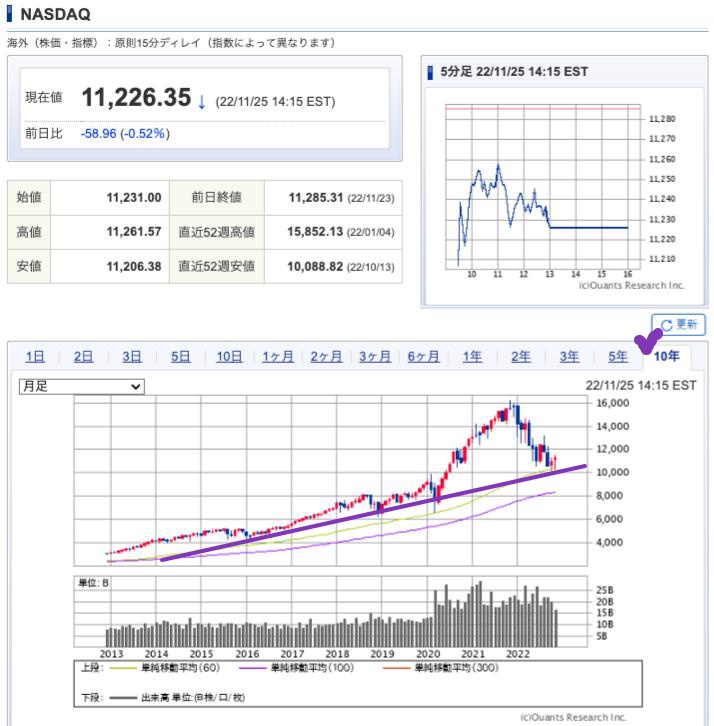714x726 pixels.
Task: Choose the 1年 chart range
Action: tap(472, 357)
